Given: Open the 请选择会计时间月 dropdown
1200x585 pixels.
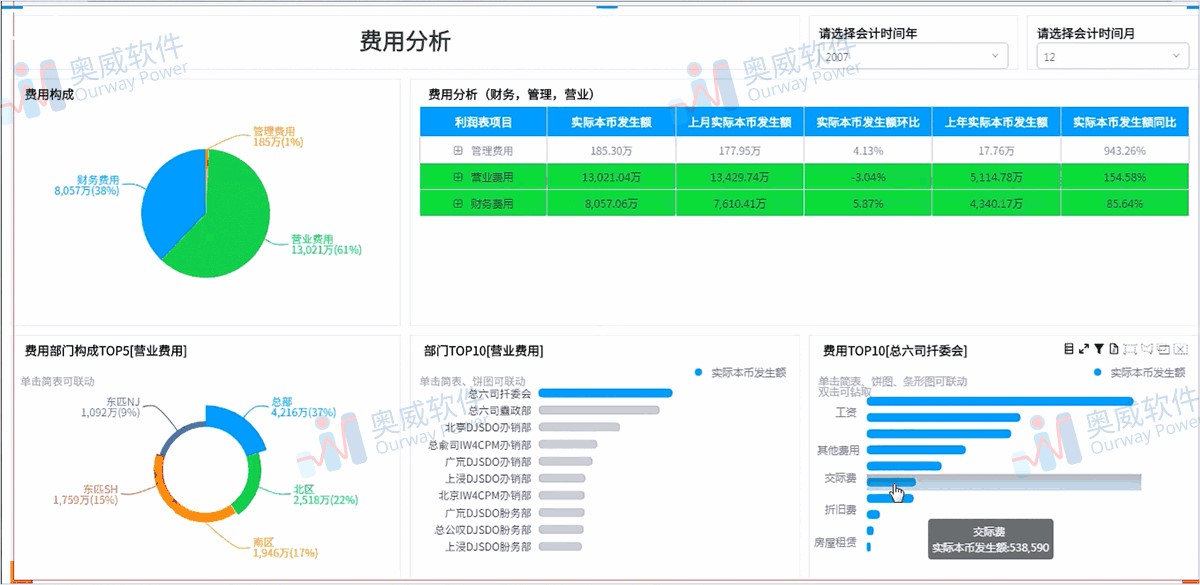Looking at the screenshot, I should (1110, 56).
